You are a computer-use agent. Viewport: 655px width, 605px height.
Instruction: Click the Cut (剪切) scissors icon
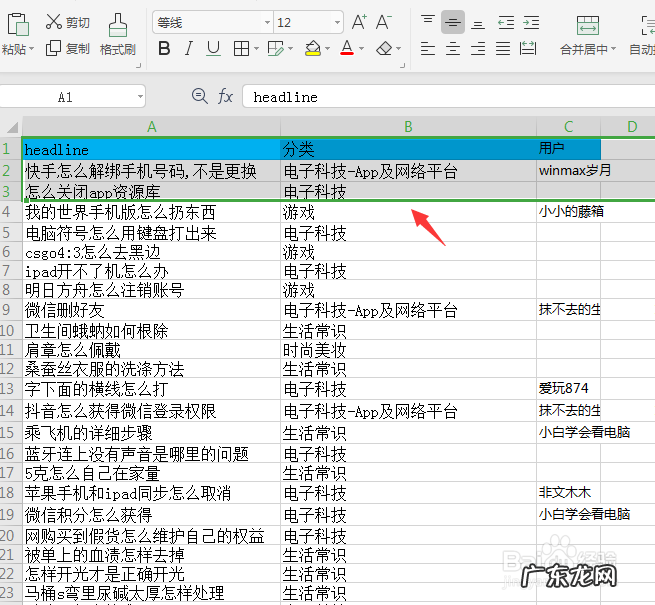(53, 22)
